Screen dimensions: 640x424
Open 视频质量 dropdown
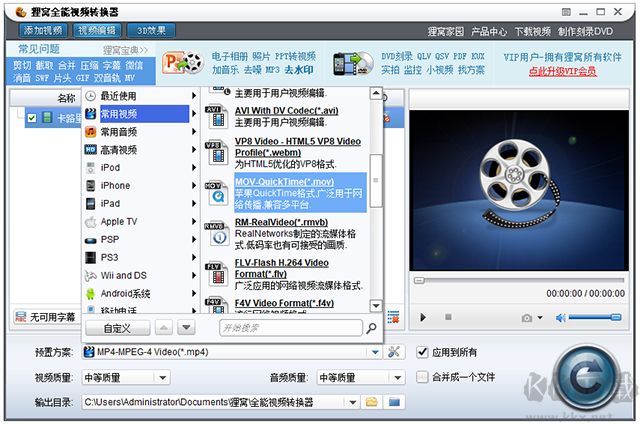coord(162,377)
